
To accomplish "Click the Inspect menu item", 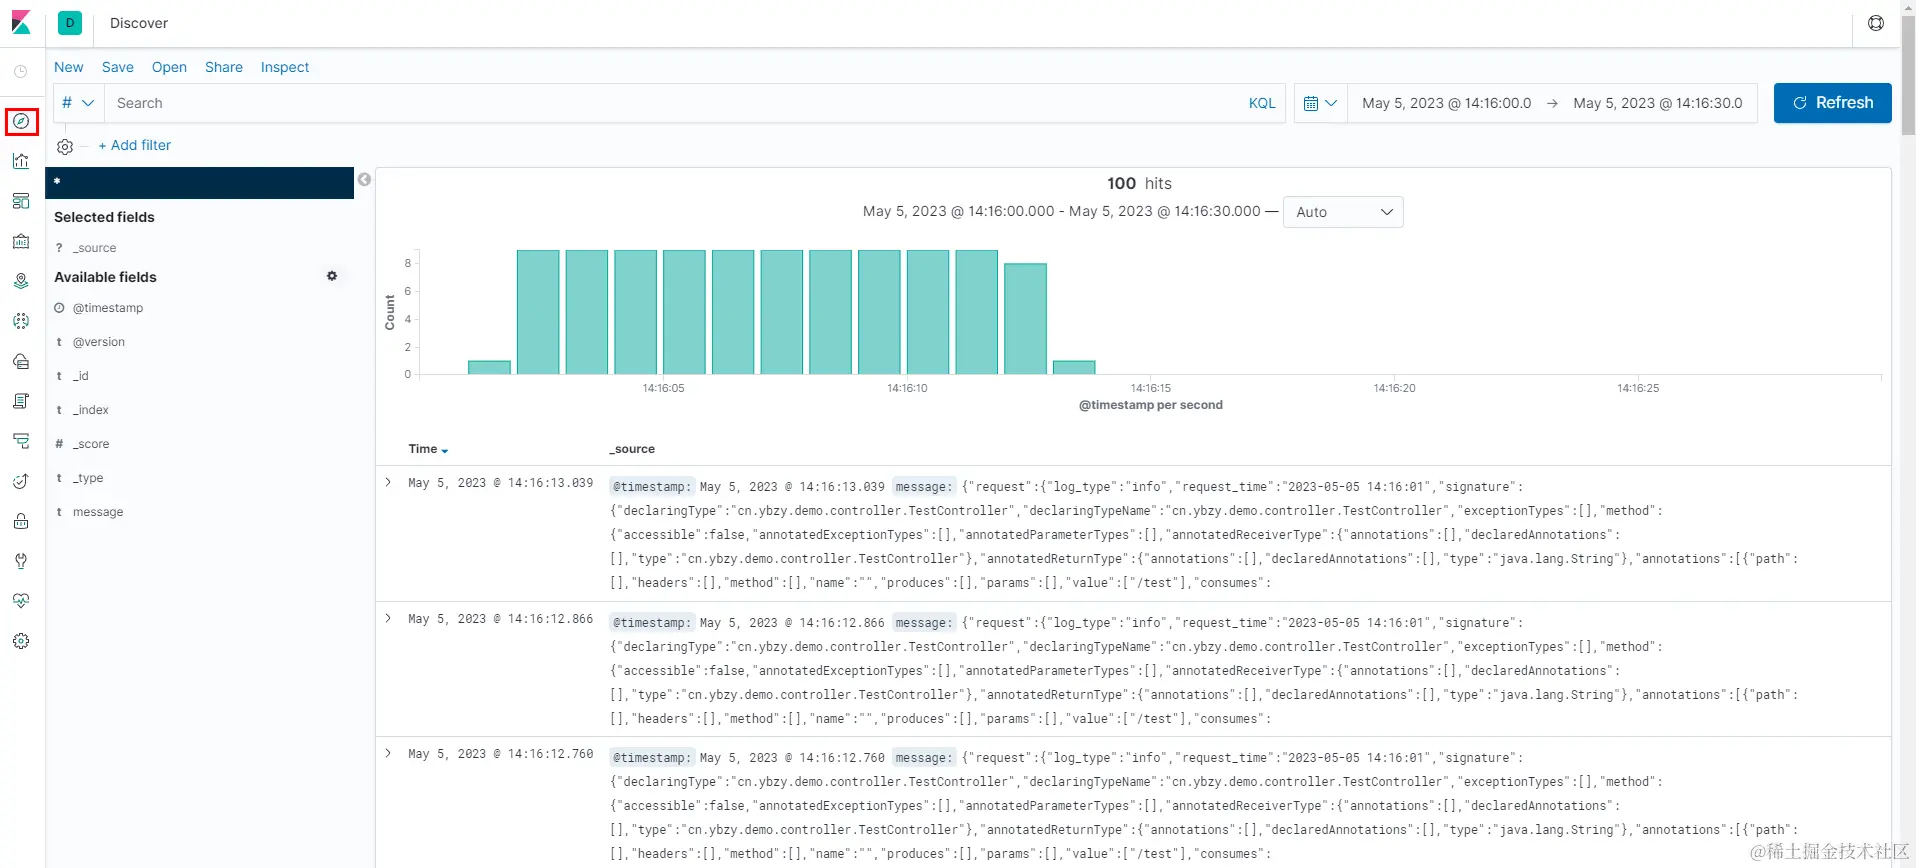I will (x=285, y=67).
